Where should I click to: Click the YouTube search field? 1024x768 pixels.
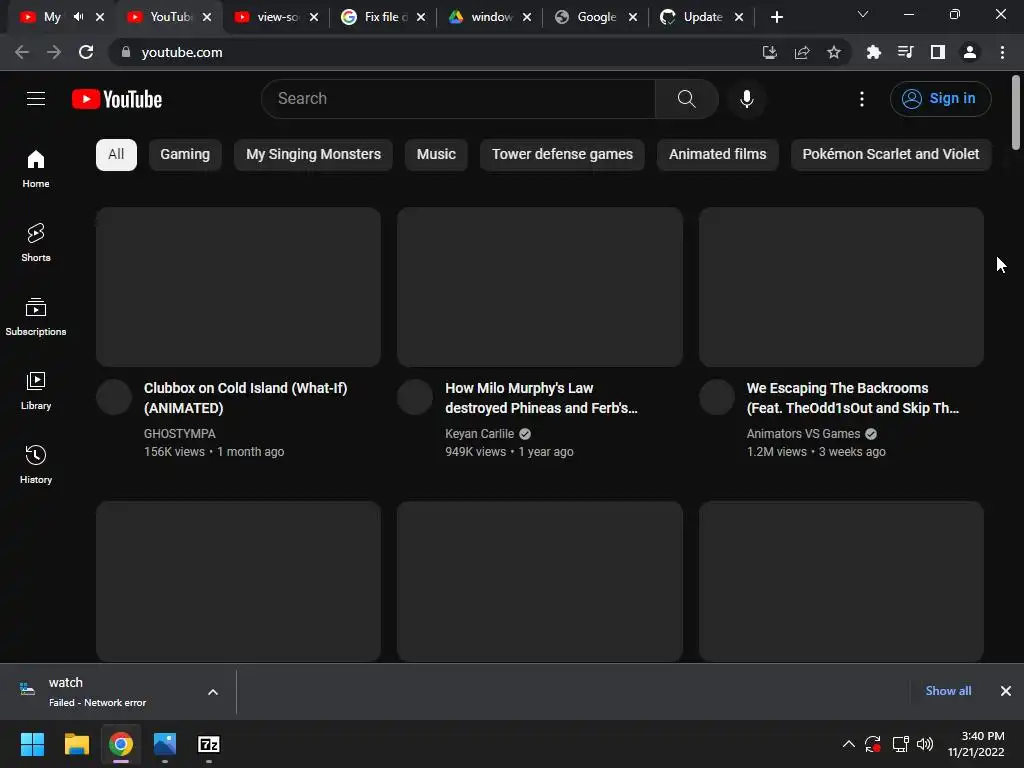[x=457, y=99]
